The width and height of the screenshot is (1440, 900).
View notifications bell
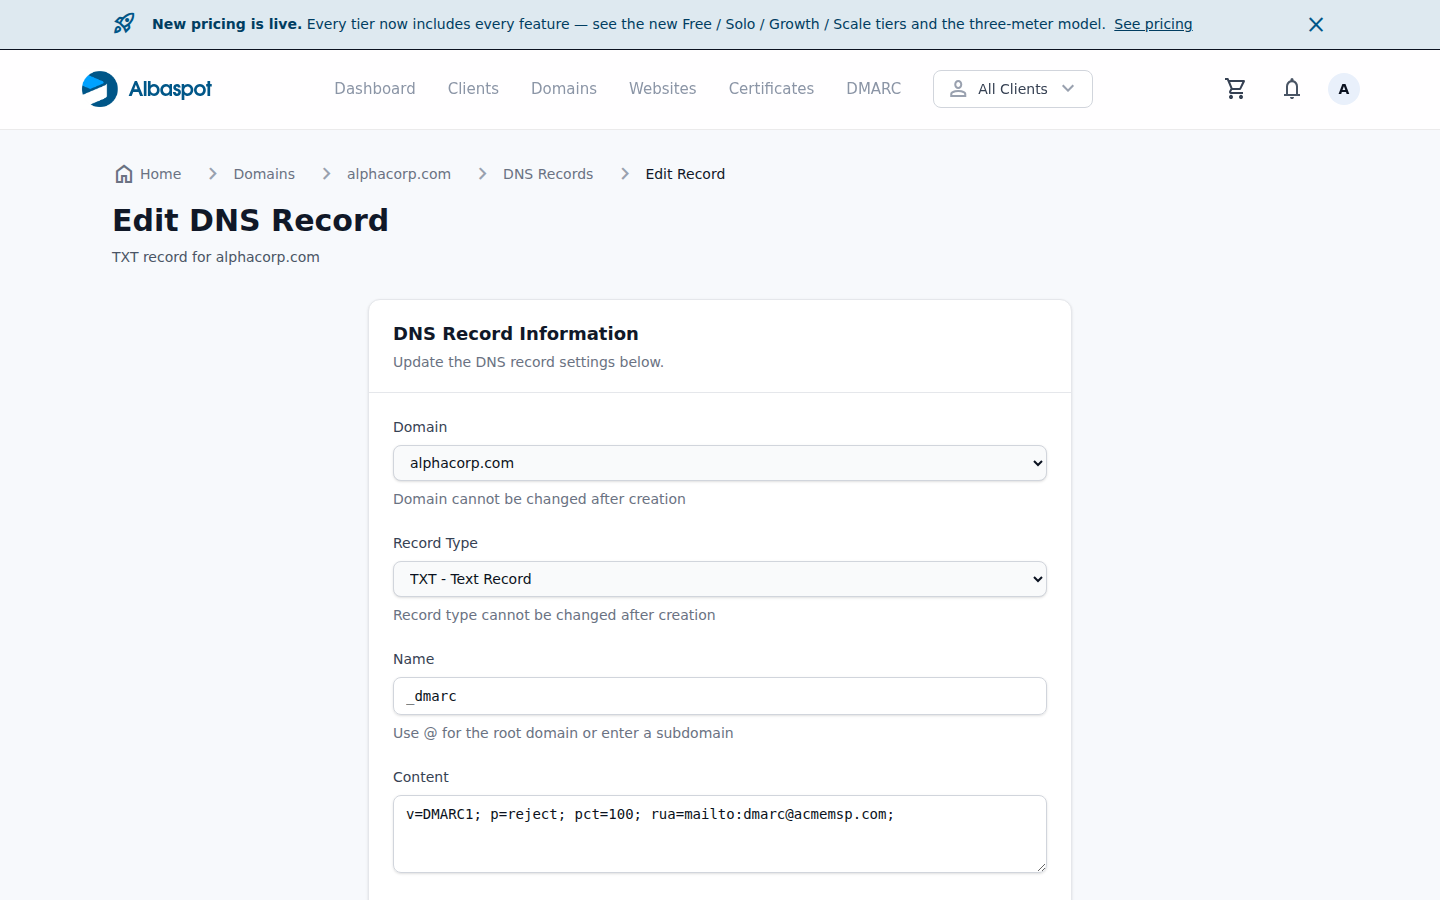point(1292,89)
